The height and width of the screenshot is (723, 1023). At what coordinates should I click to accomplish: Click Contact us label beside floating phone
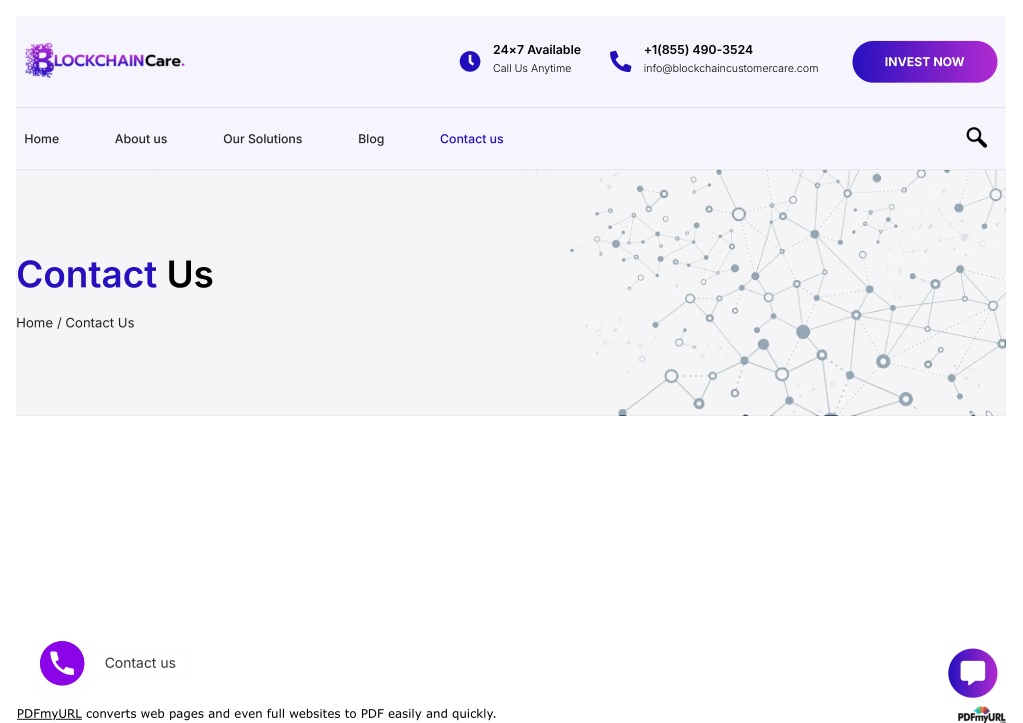[140, 663]
